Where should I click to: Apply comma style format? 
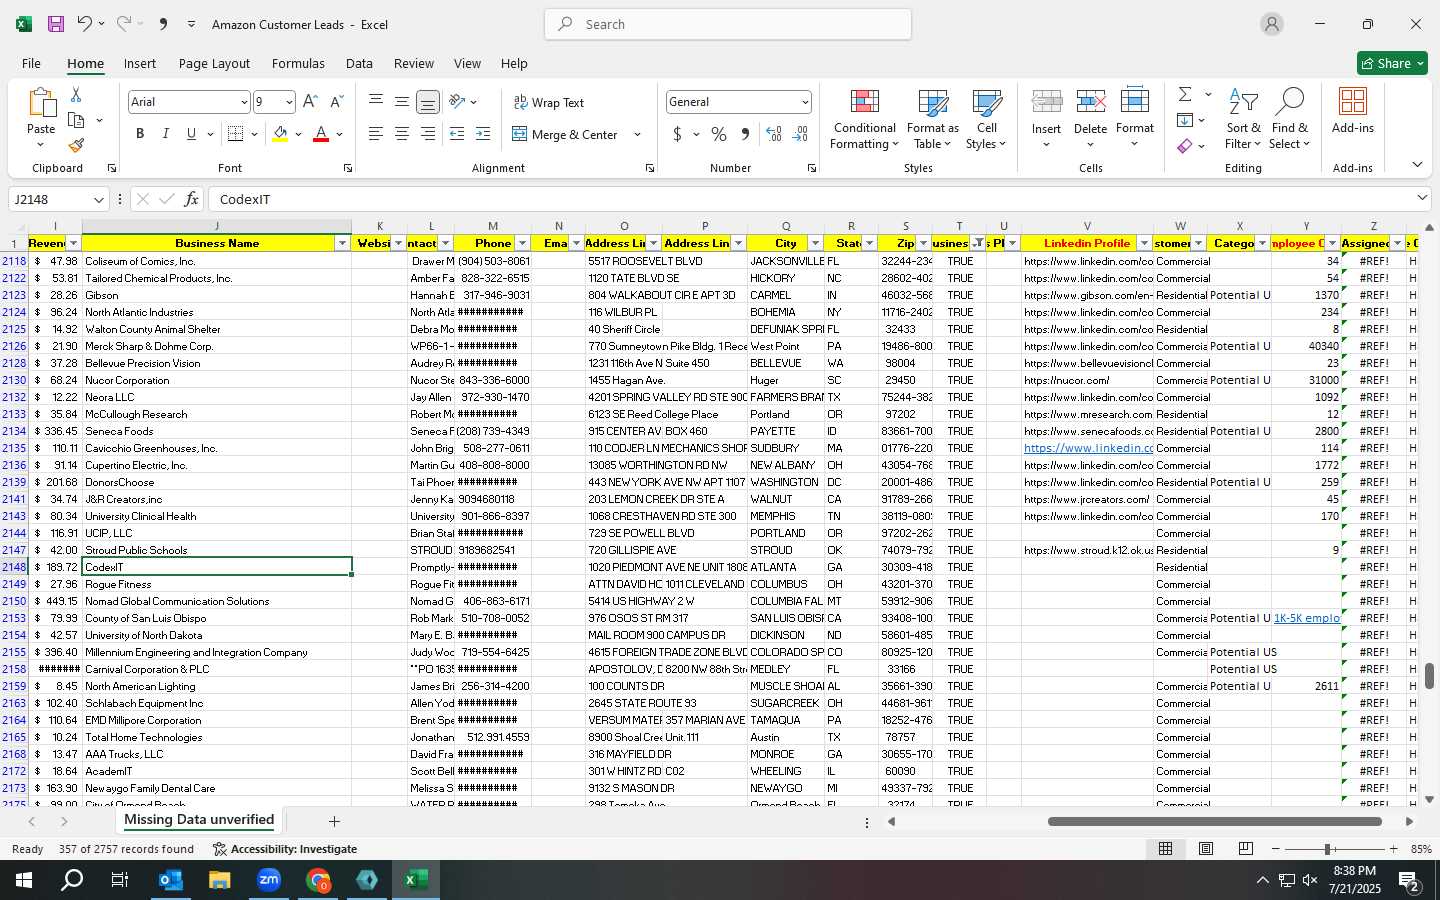tap(745, 134)
